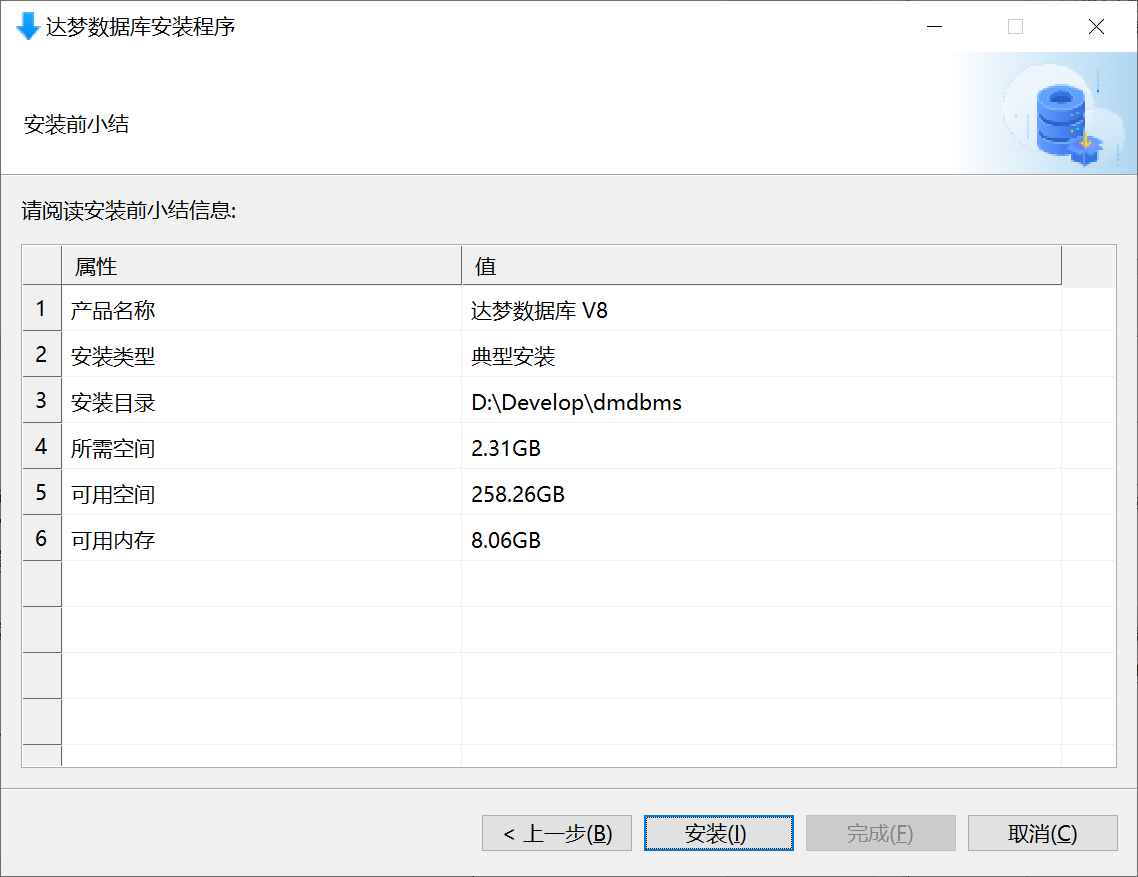Select row header number 4
The height and width of the screenshot is (877, 1138).
tap(41, 446)
